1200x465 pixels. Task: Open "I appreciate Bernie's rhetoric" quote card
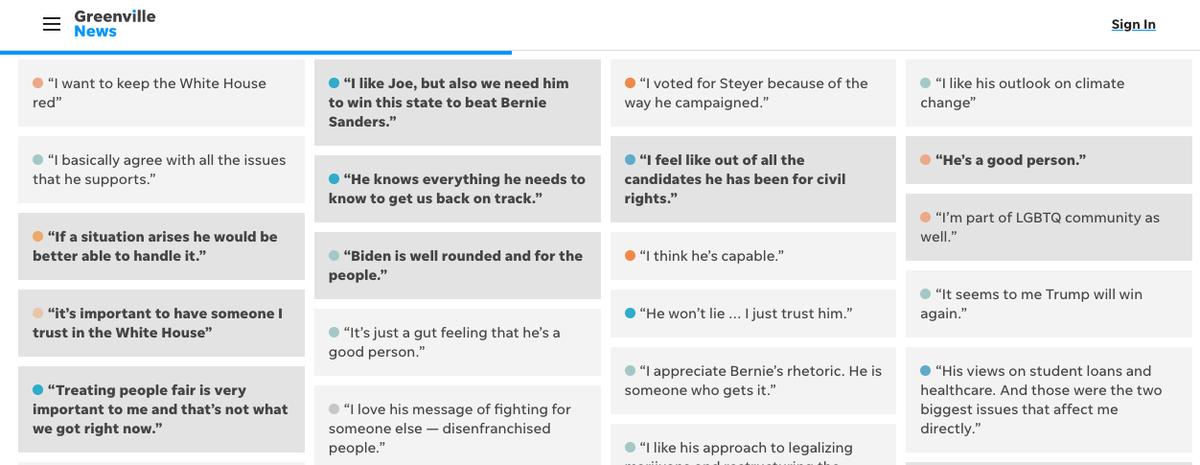pos(753,380)
